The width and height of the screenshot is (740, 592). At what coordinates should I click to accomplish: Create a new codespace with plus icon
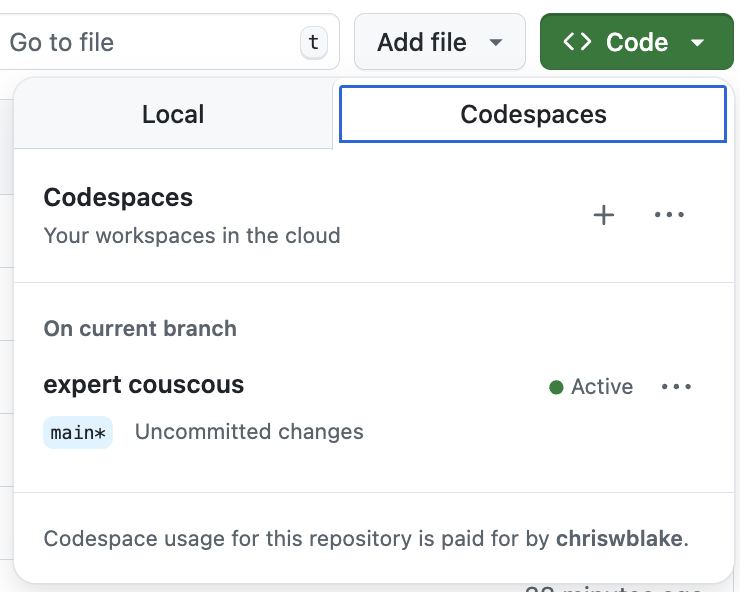pos(604,215)
